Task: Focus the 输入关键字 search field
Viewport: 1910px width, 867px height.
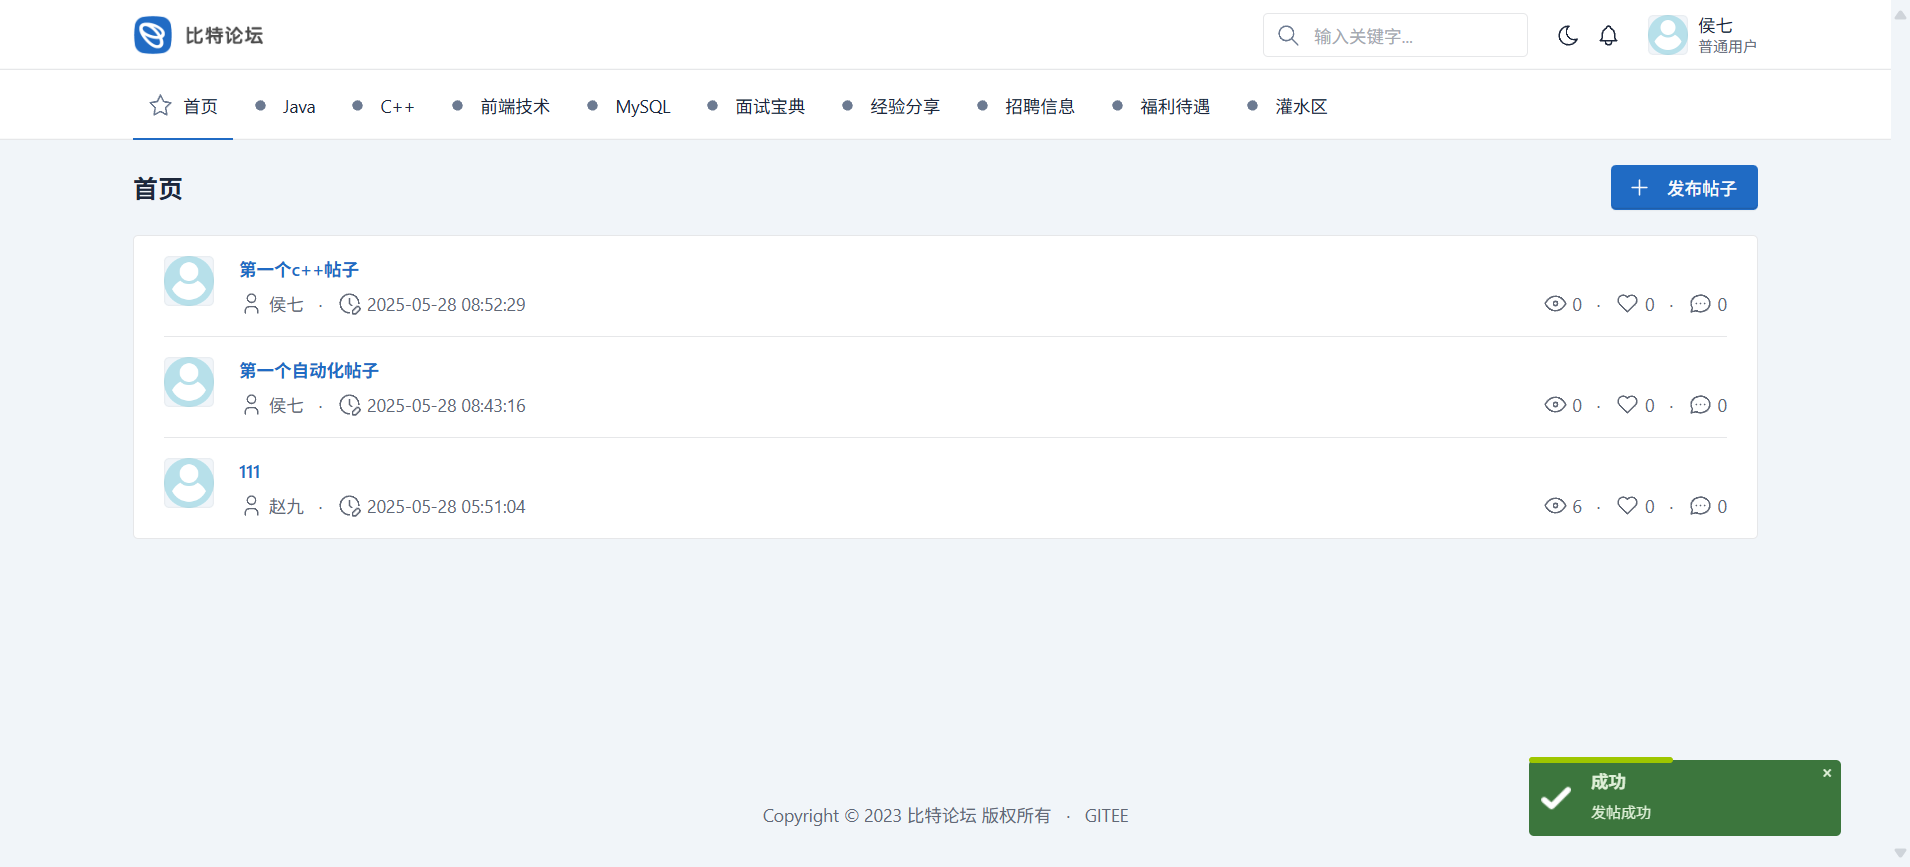Action: 1395,35
